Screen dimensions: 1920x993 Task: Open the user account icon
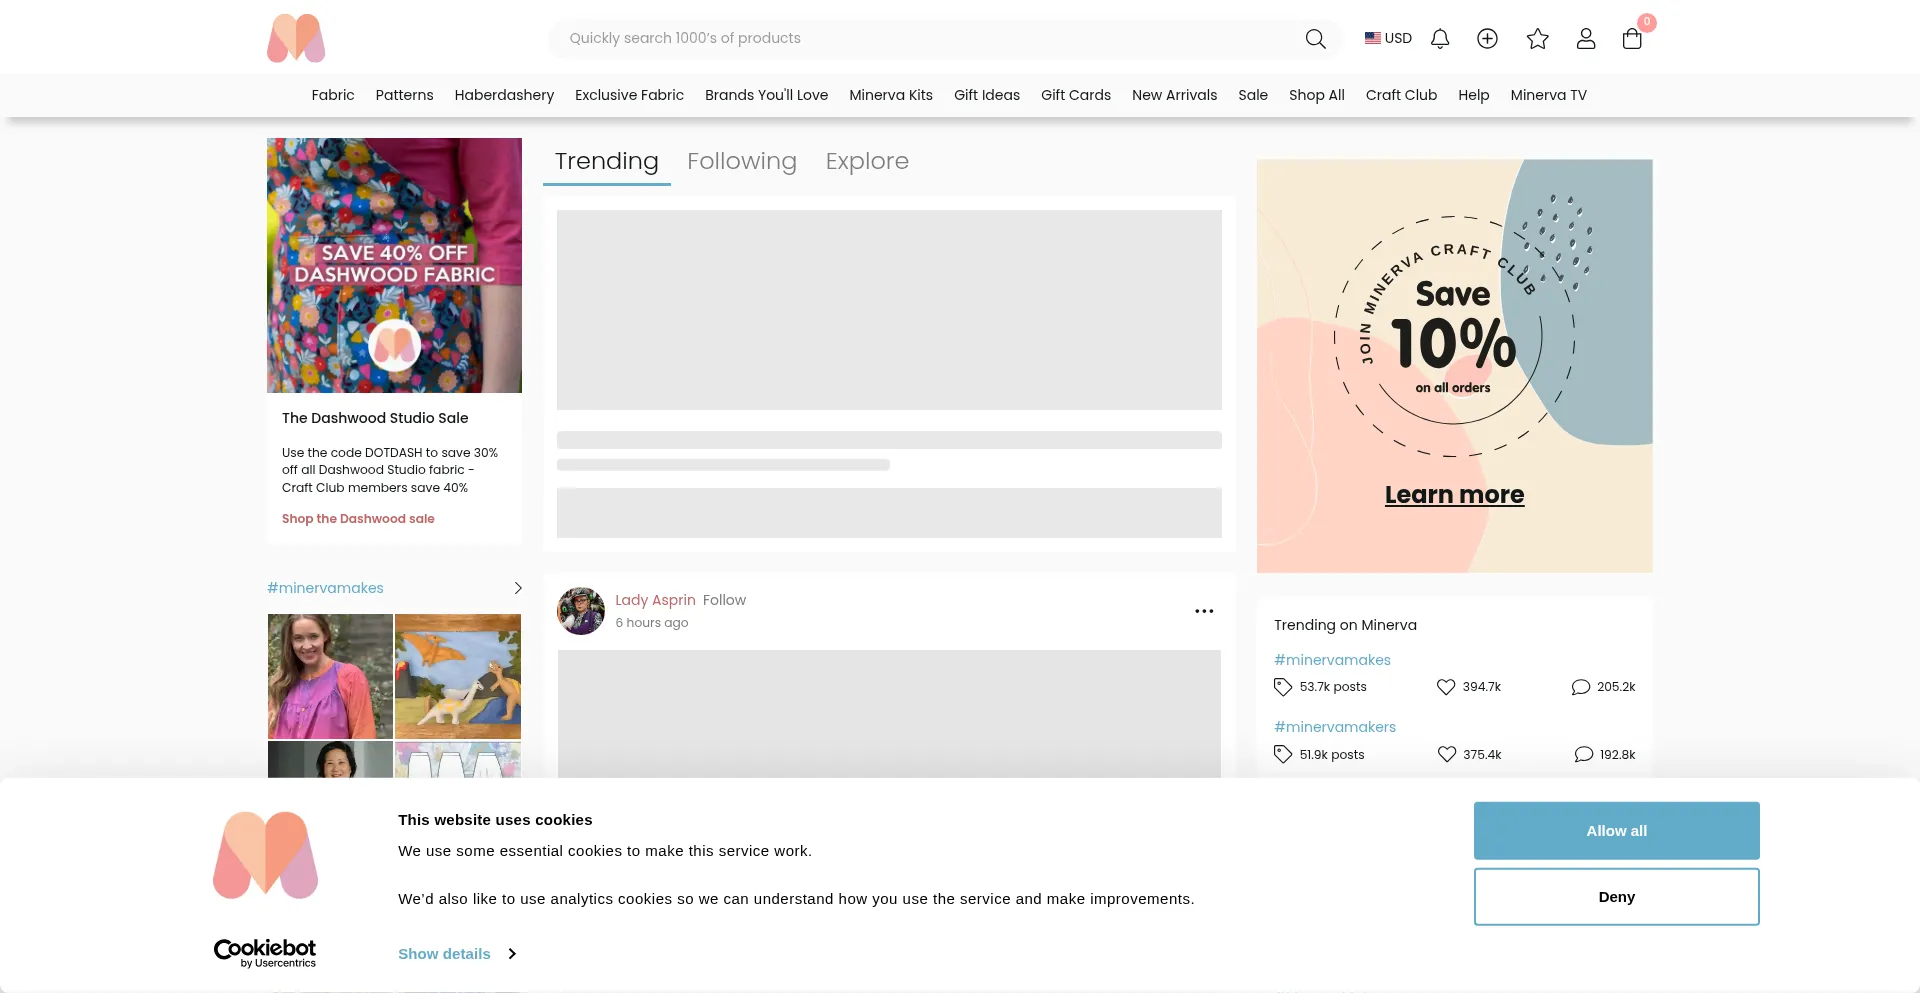[1585, 39]
